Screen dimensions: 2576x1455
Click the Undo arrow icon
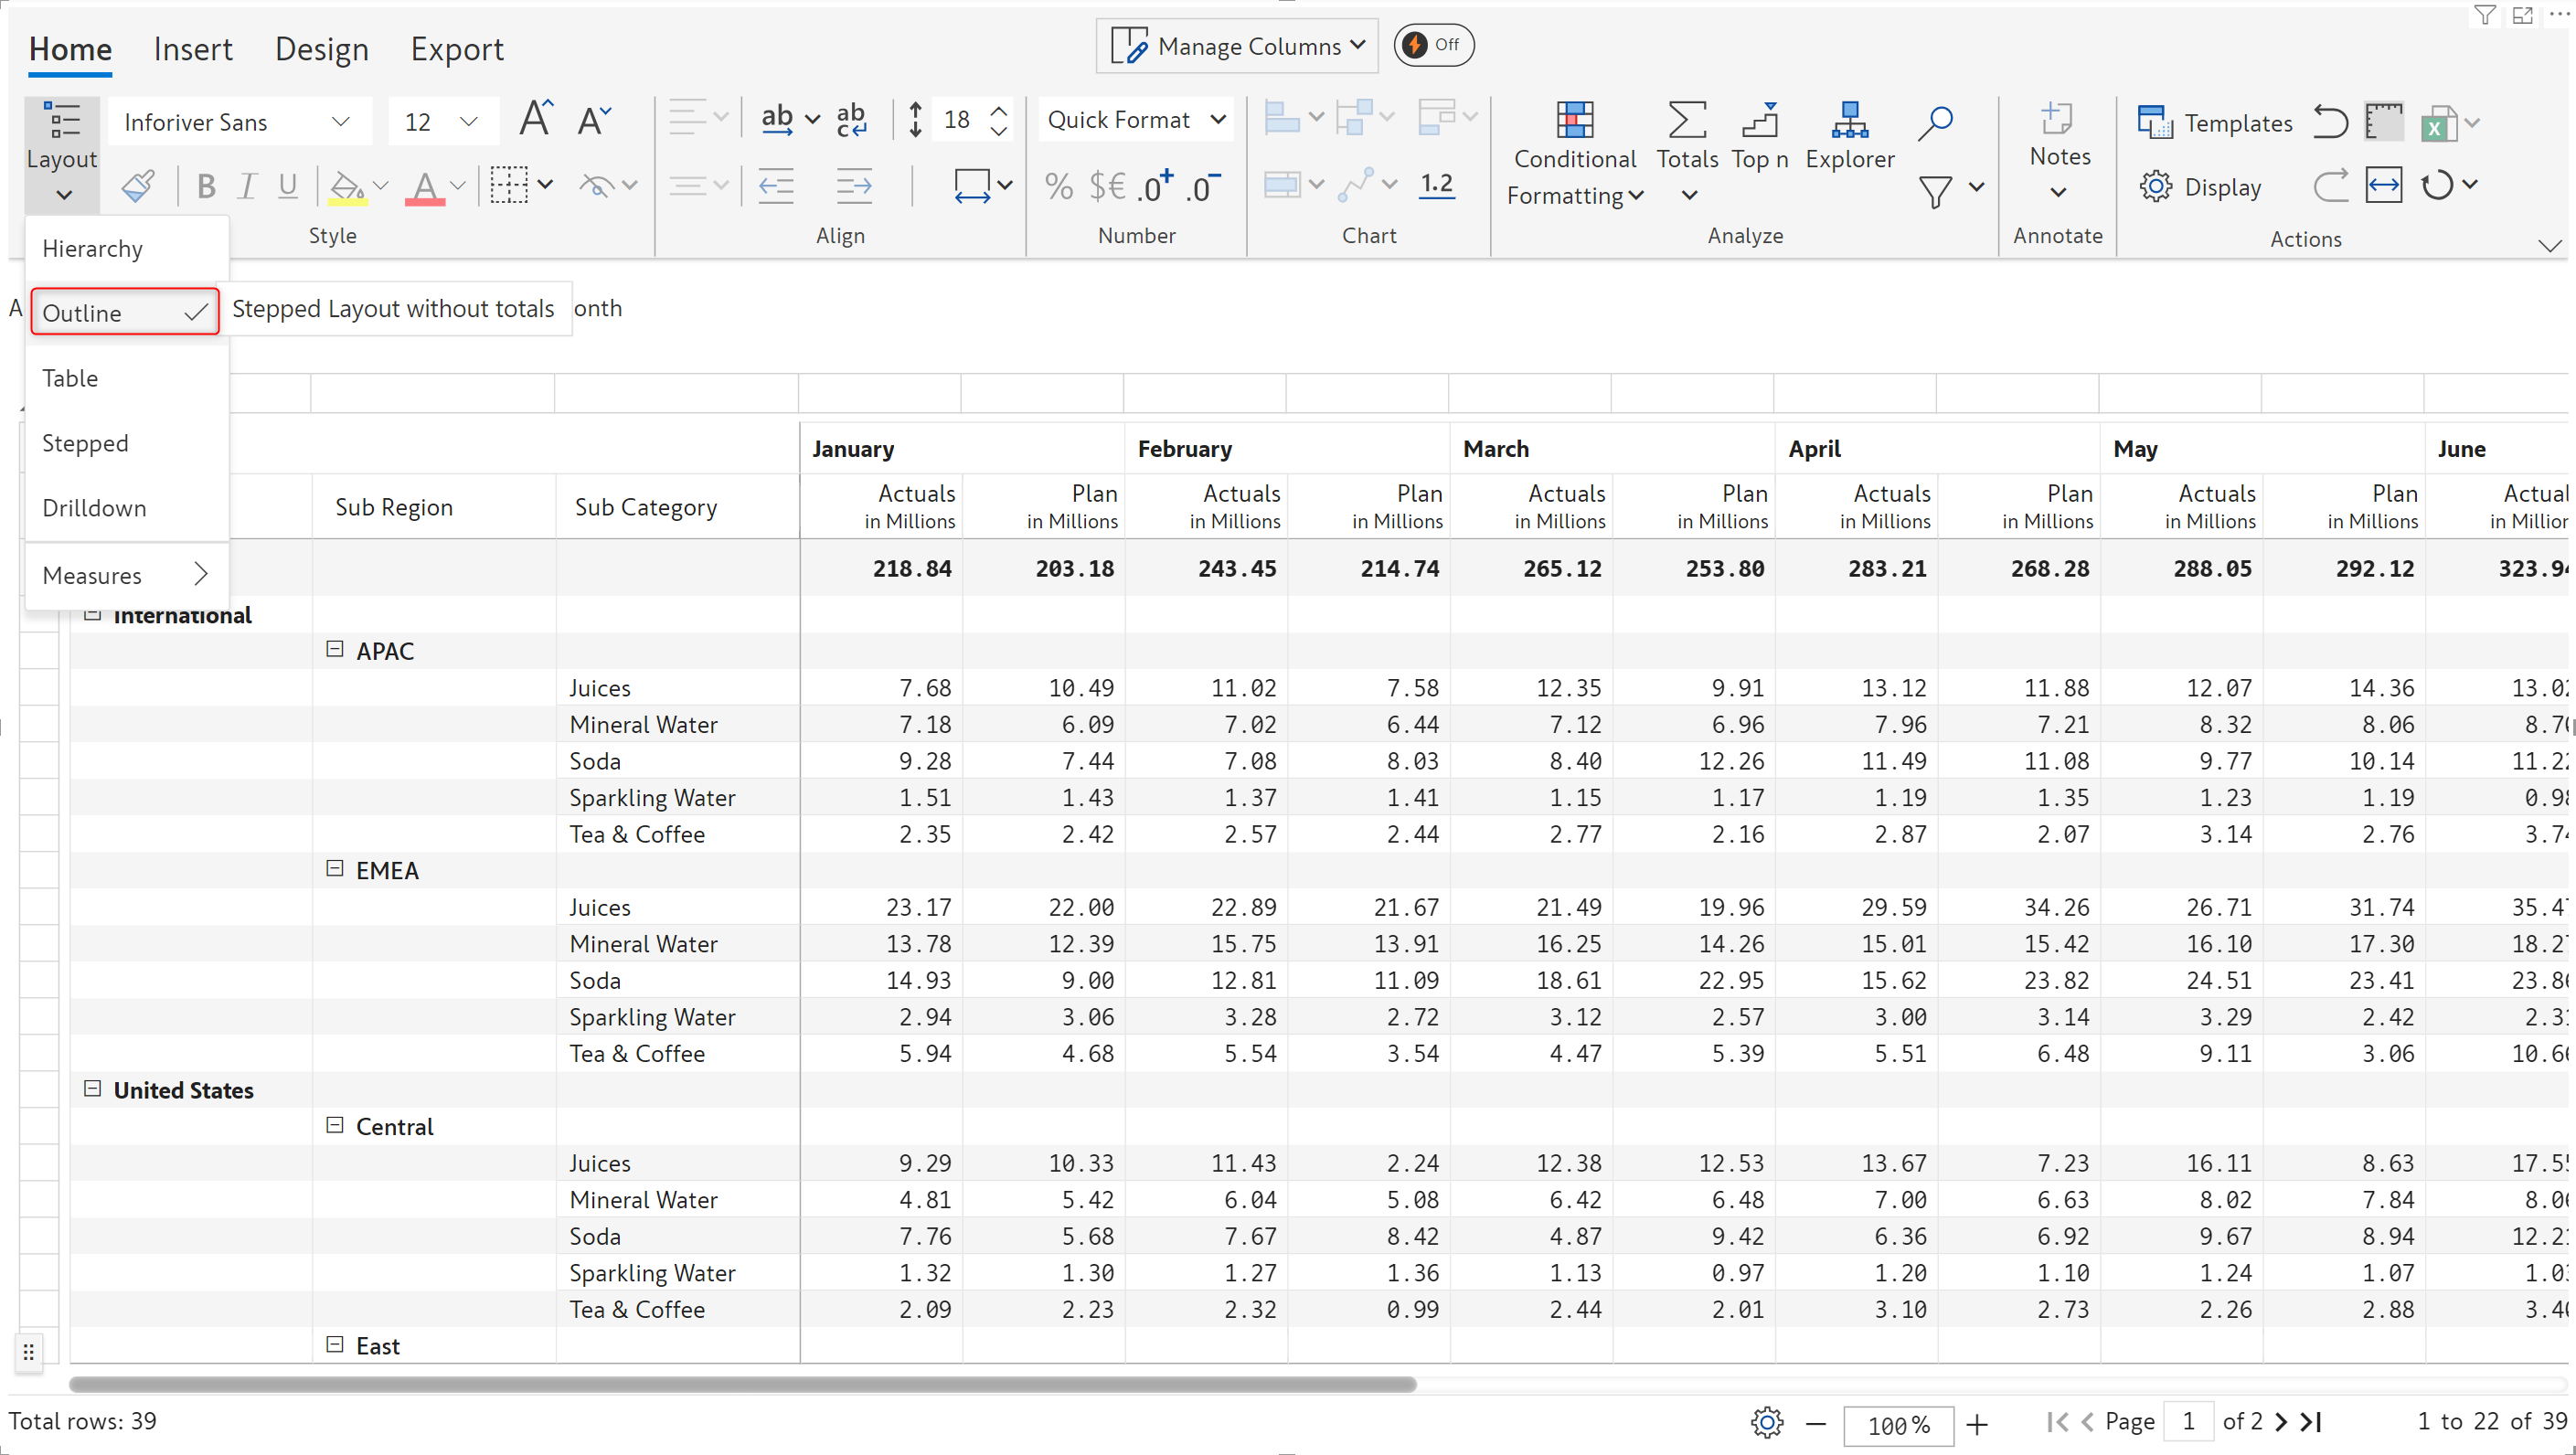click(x=2330, y=122)
